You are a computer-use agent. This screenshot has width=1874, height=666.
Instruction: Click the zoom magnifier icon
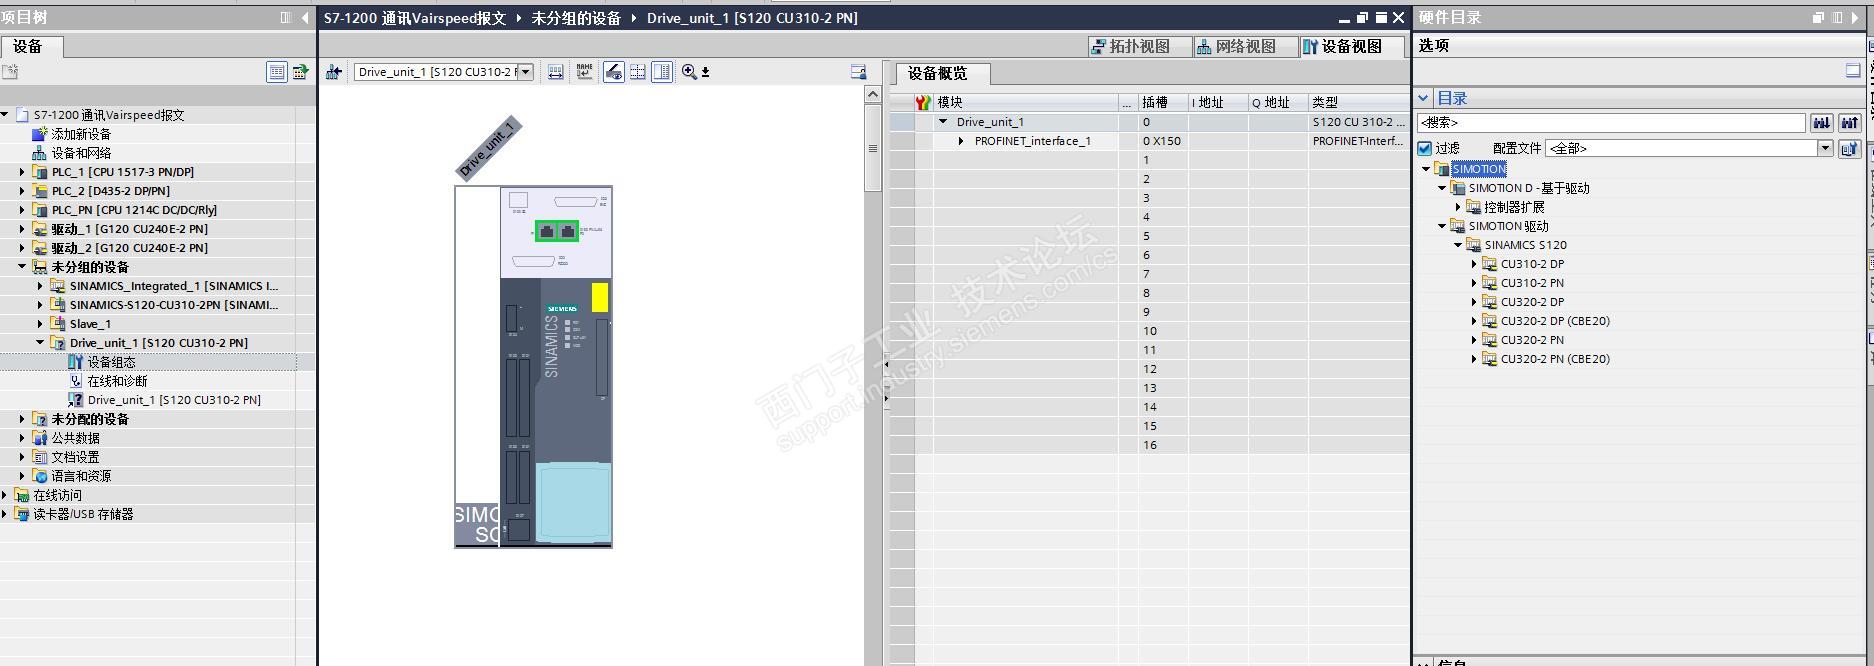coord(689,72)
